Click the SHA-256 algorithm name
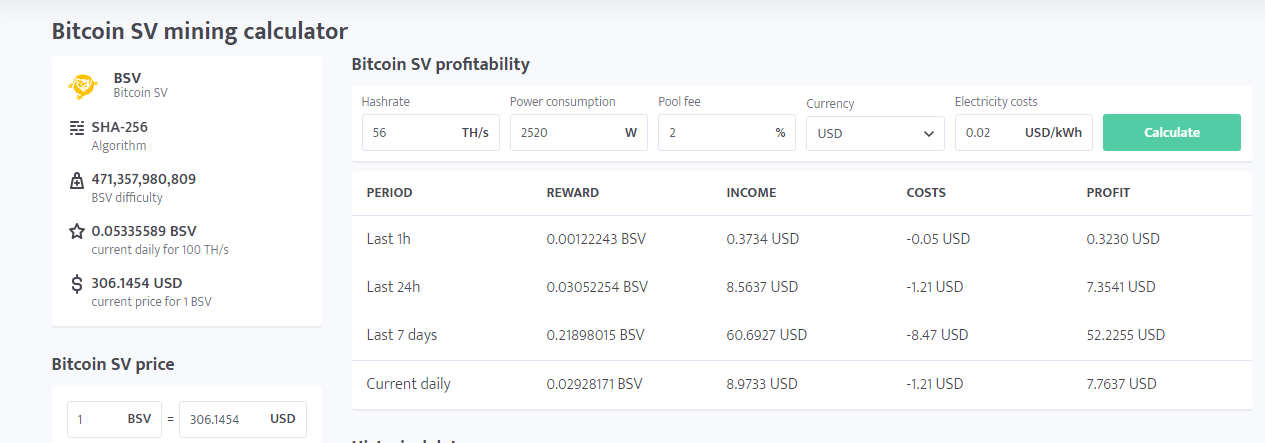 coord(120,127)
